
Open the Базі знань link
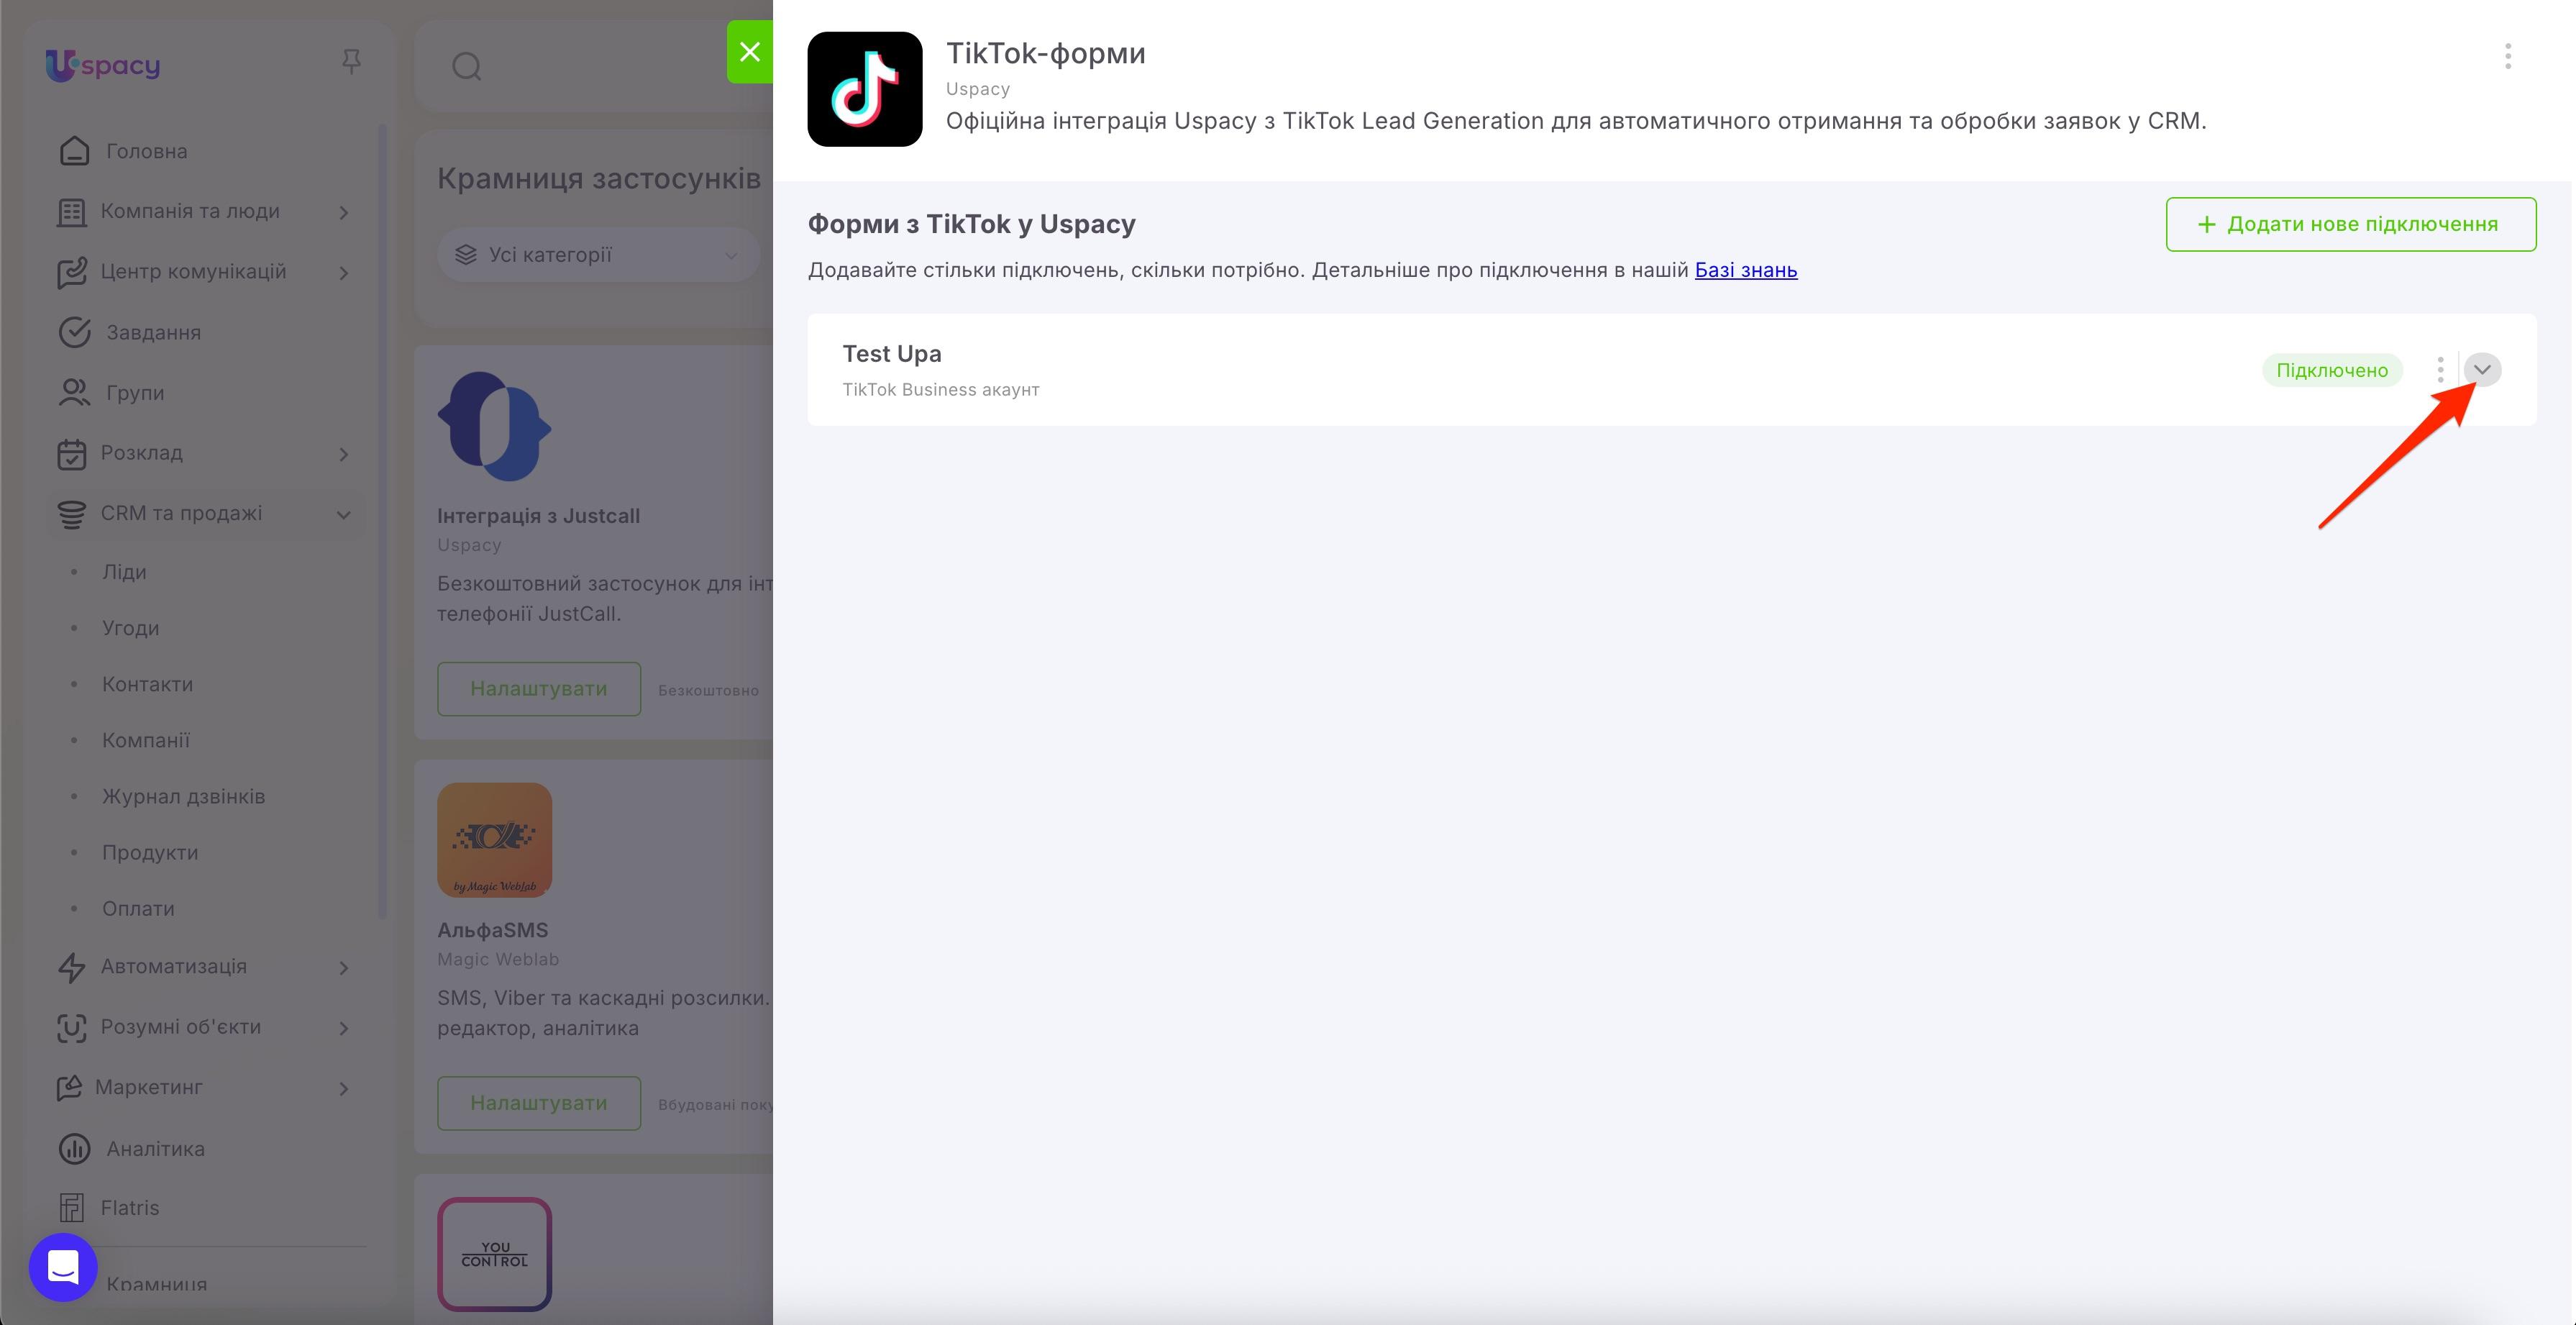(x=1745, y=270)
